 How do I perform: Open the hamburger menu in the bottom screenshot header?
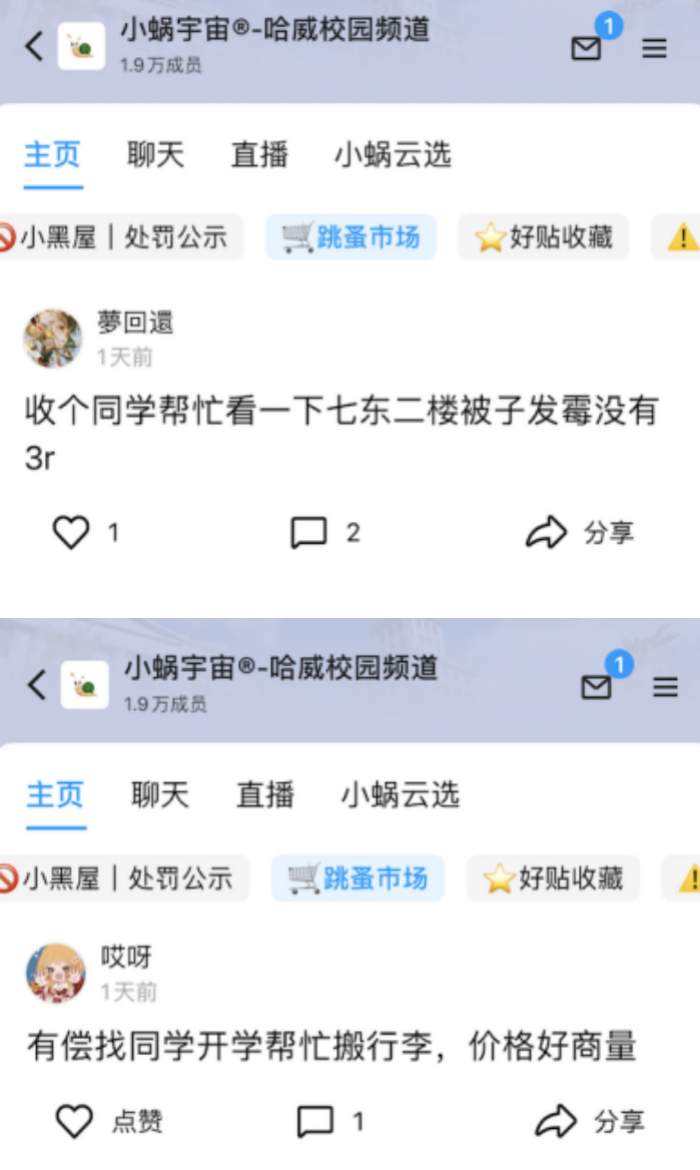[666, 686]
